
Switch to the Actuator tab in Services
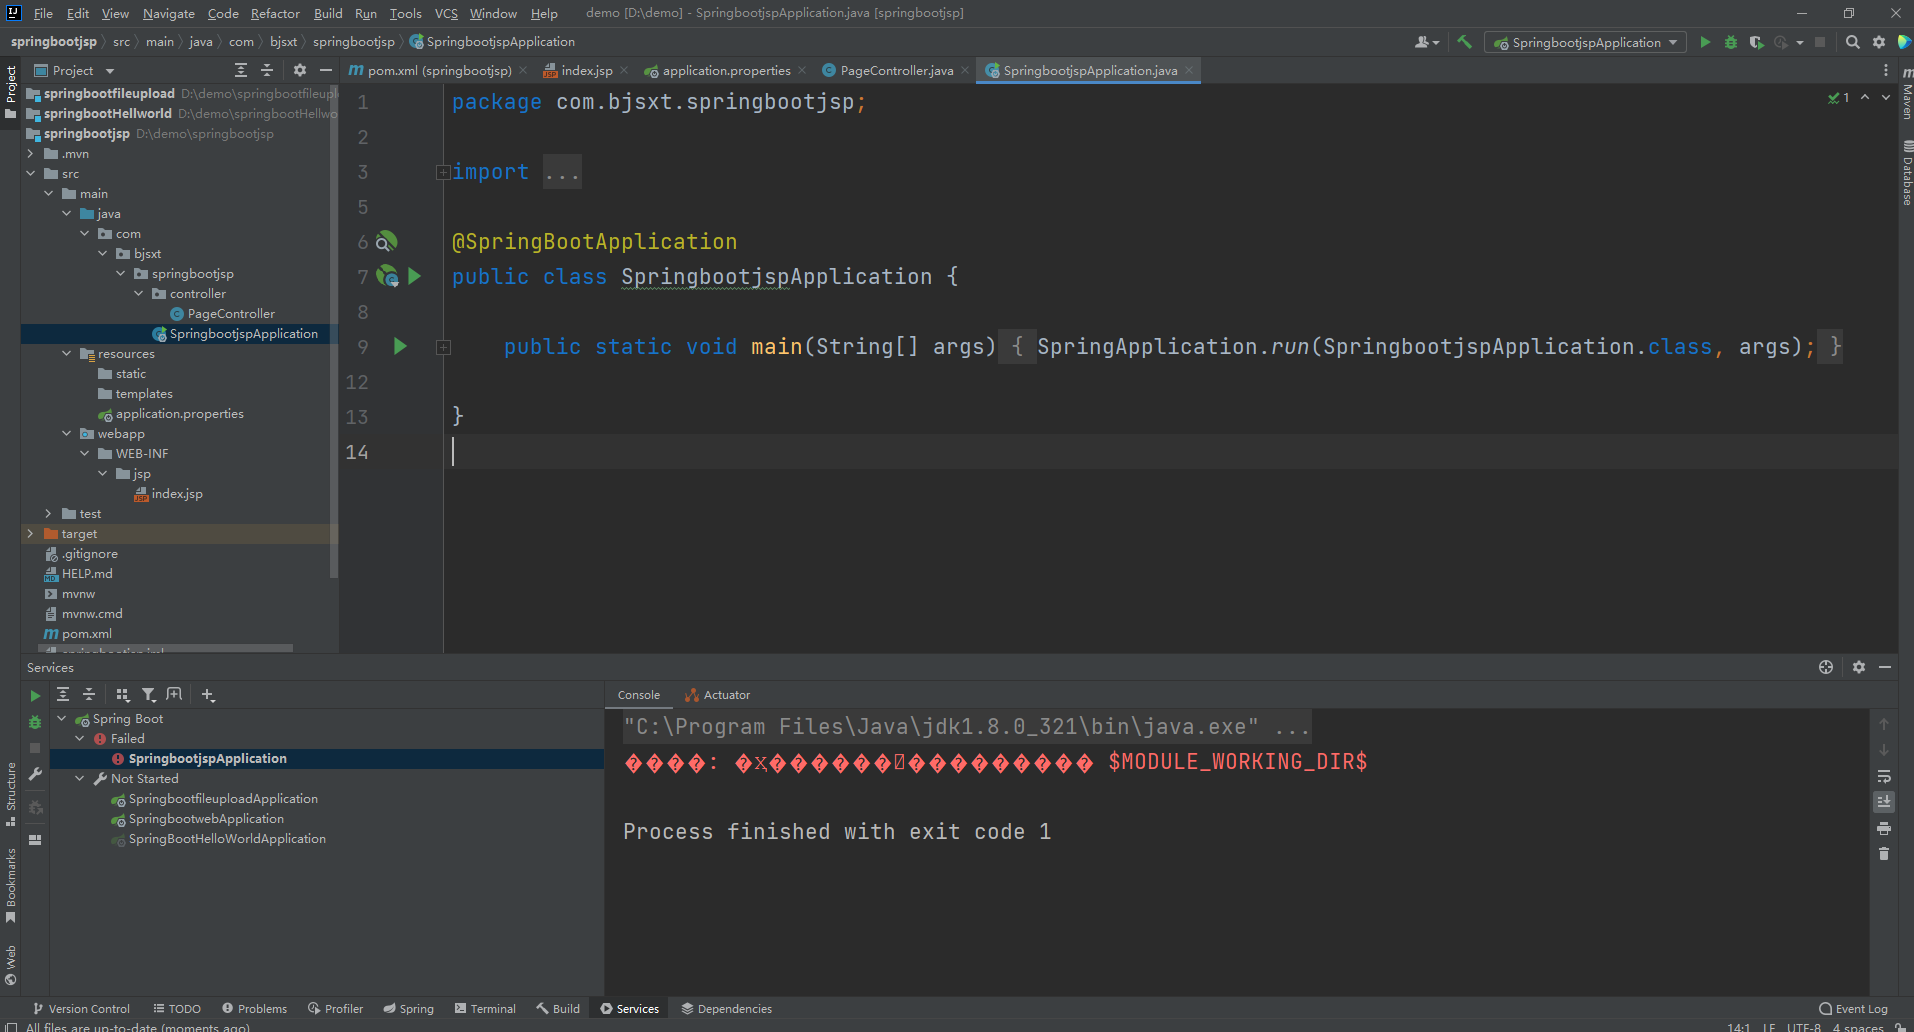pyautogui.click(x=717, y=695)
